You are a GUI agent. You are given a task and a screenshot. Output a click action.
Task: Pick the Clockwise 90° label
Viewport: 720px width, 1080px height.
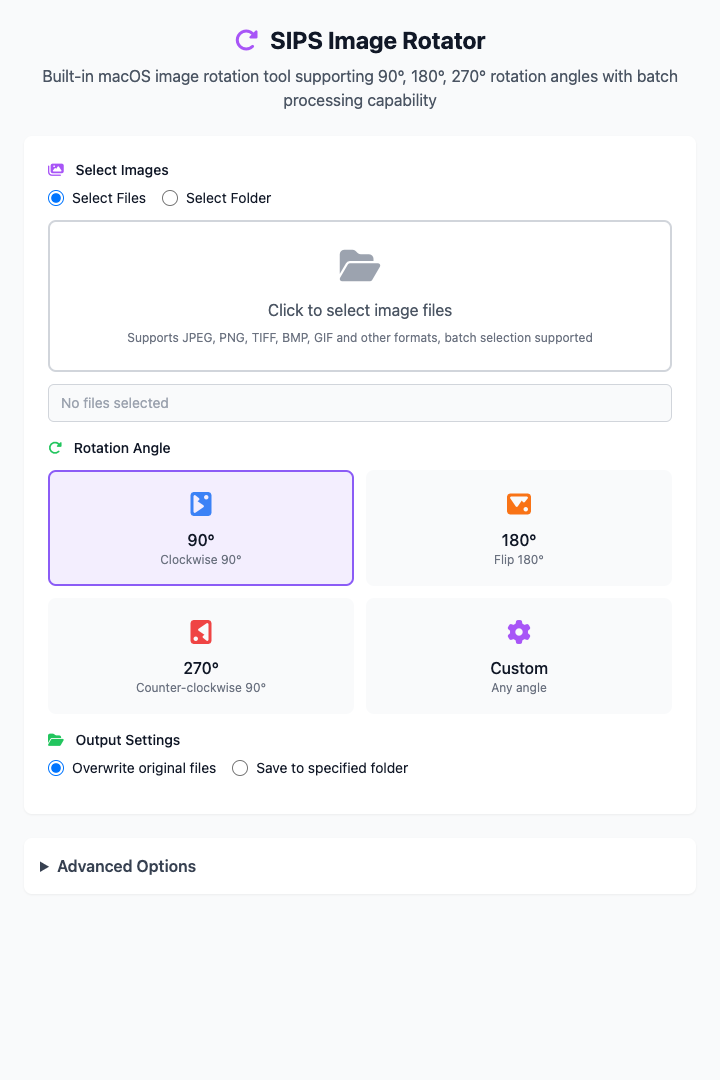201,560
